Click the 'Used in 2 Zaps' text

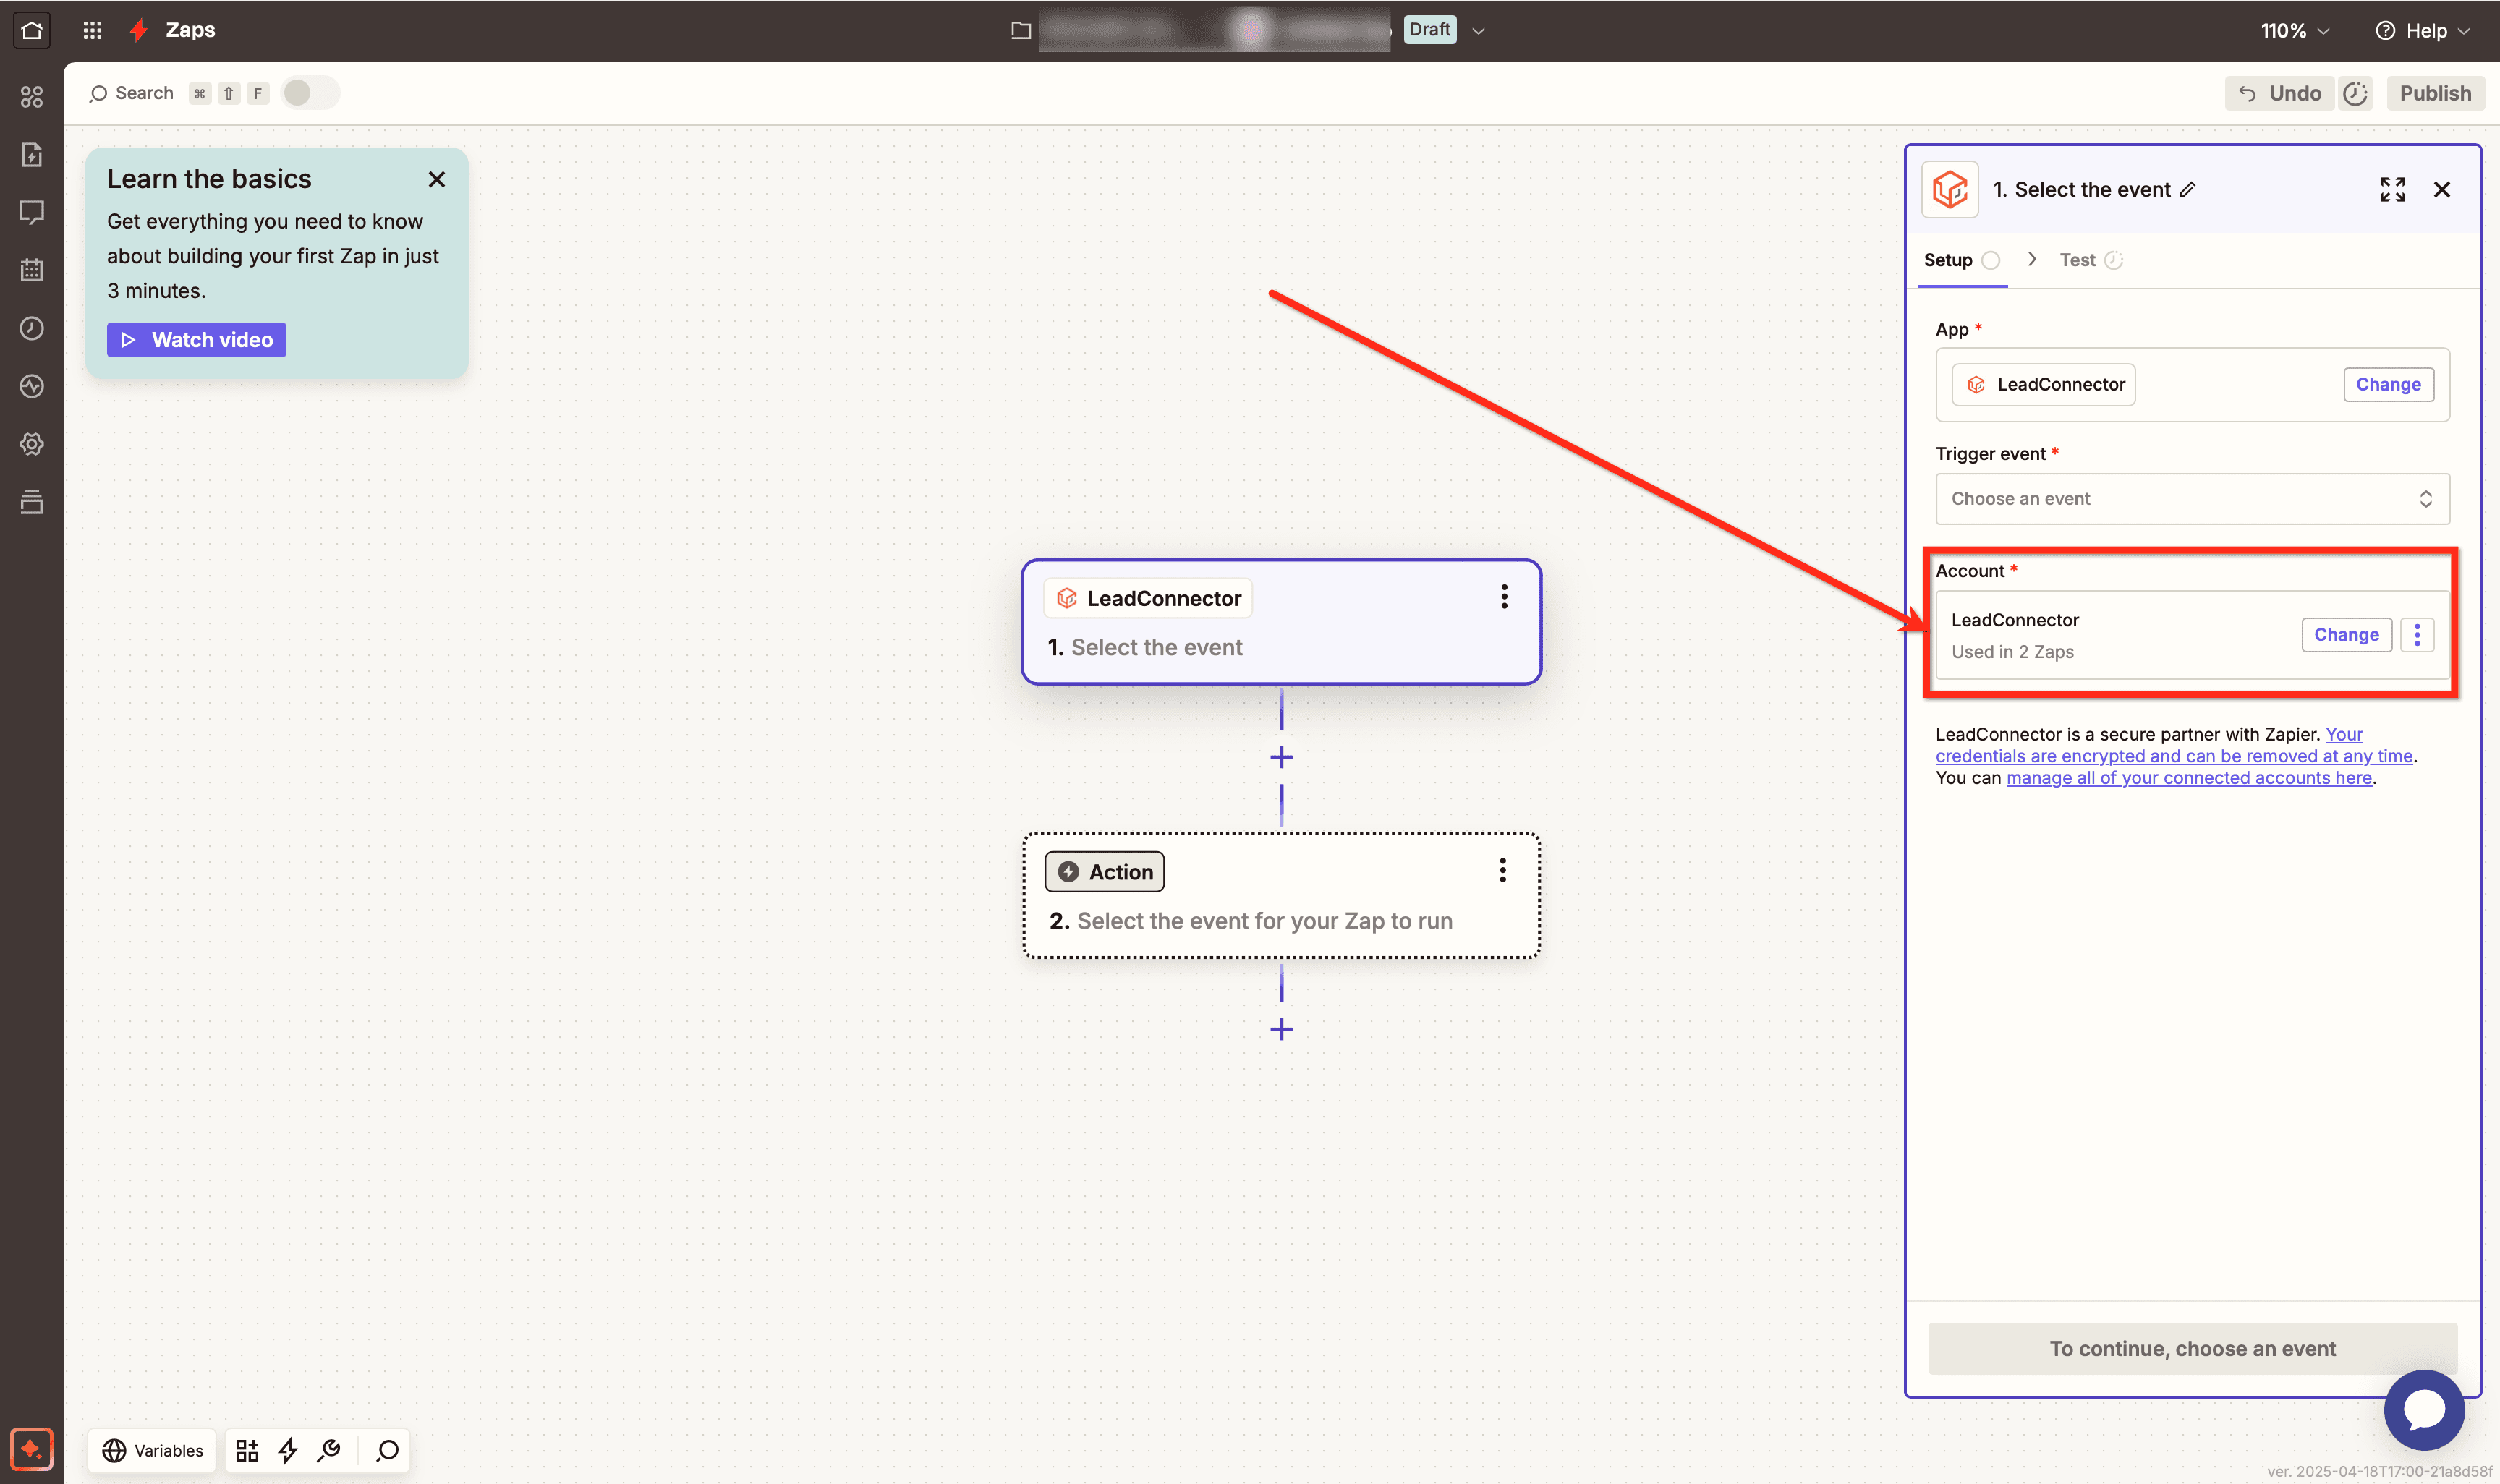(x=2012, y=651)
